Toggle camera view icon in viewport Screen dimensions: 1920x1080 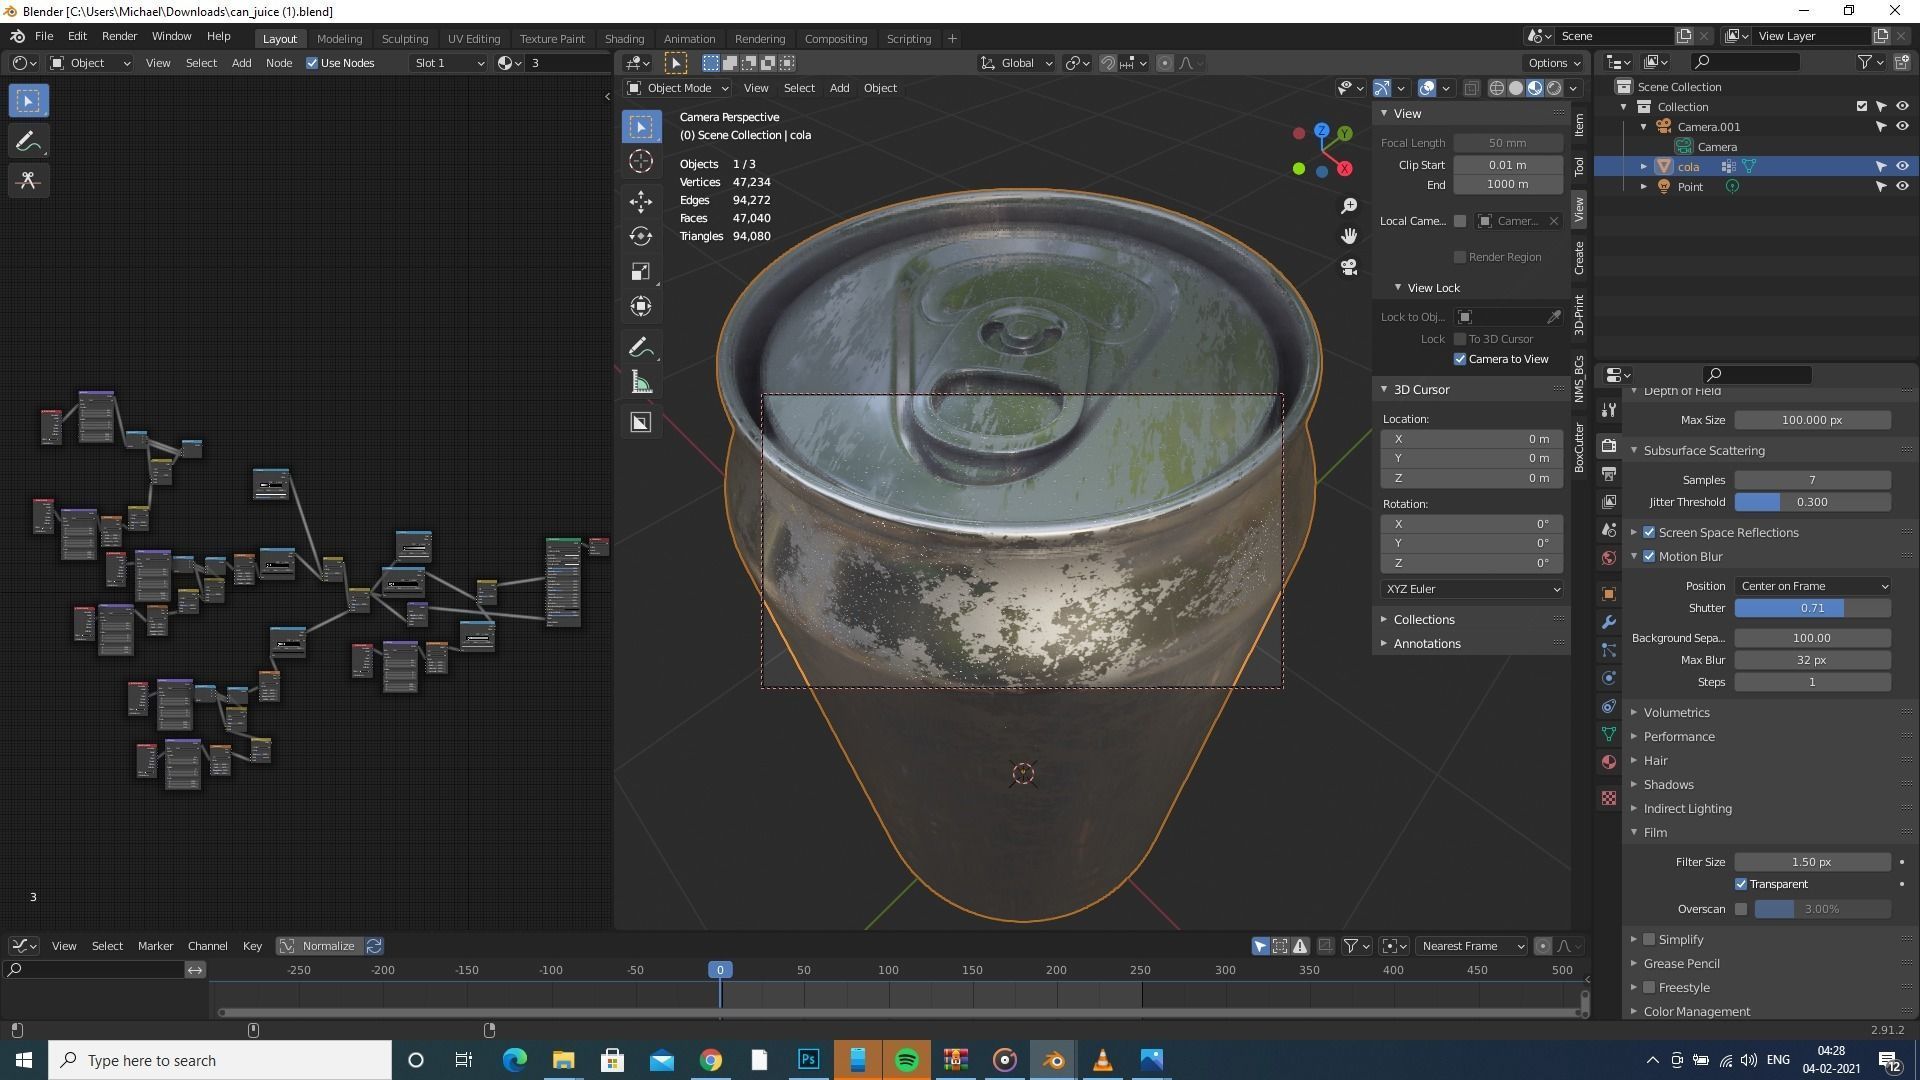click(x=1349, y=267)
